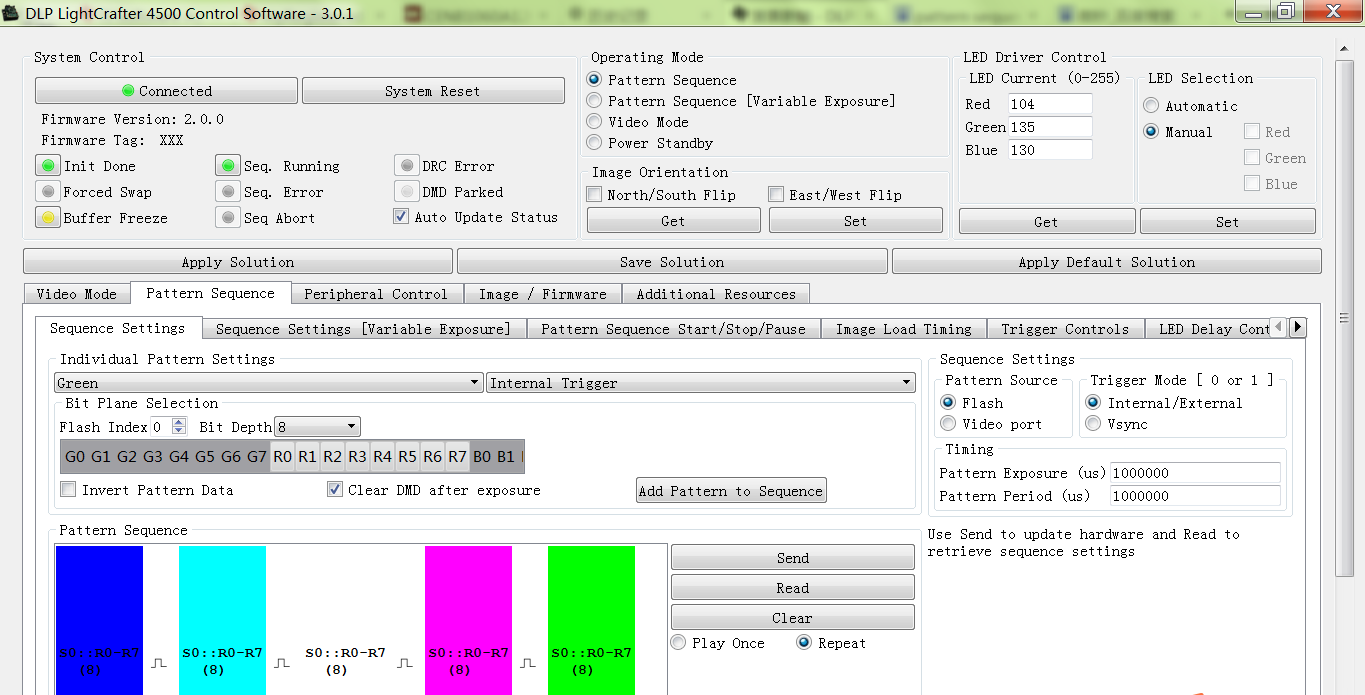Click Save Solution
The image size is (1365, 695).
(672, 262)
